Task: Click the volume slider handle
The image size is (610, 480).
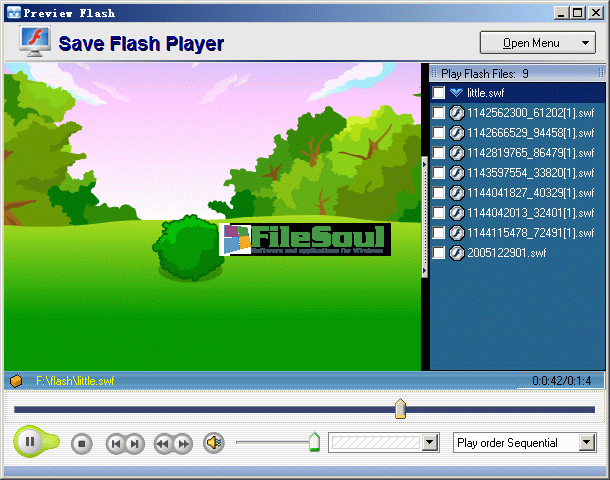Action: pyautogui.click(x=314, y=441)
